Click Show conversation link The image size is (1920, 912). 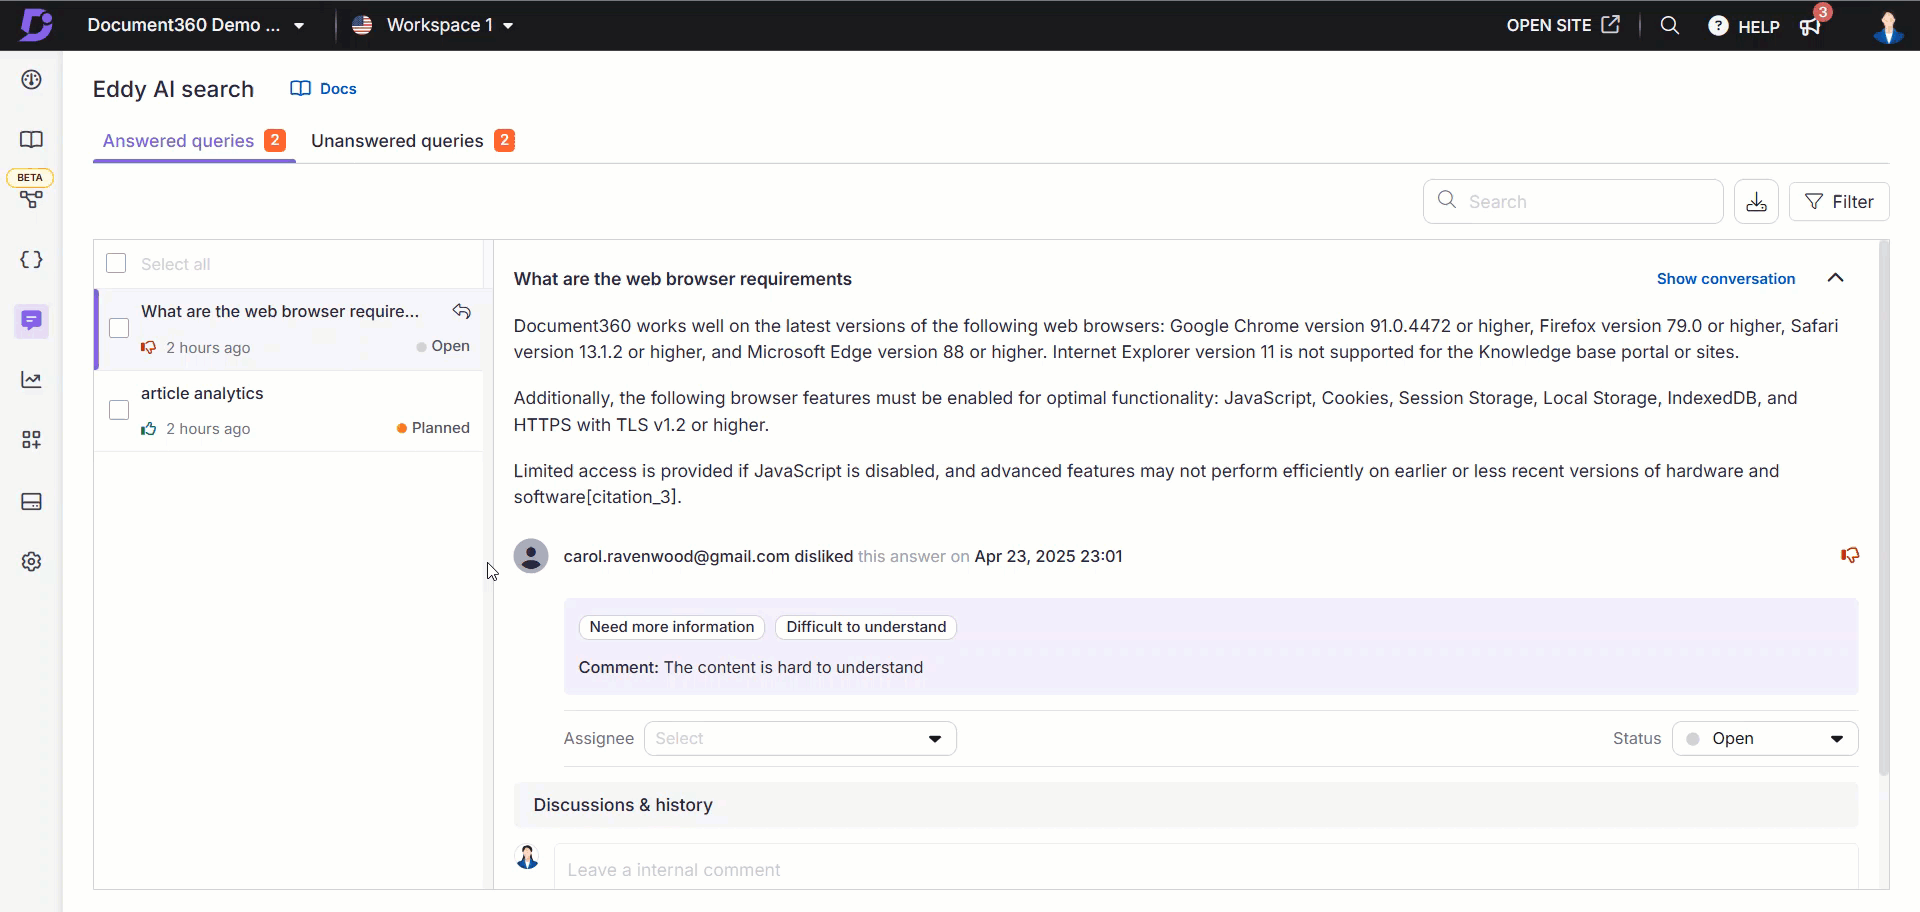1726,279
